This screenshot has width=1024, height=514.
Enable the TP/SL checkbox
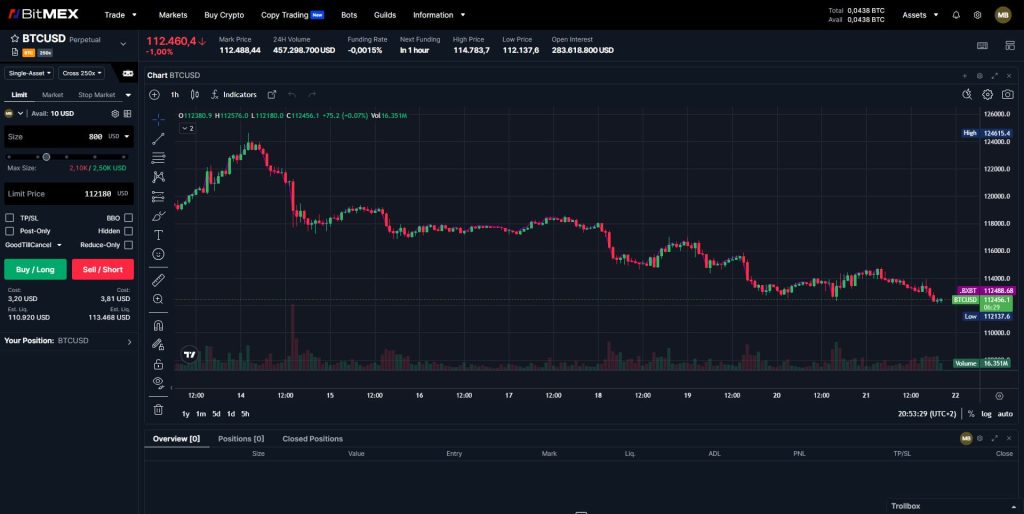pos(10,217)
